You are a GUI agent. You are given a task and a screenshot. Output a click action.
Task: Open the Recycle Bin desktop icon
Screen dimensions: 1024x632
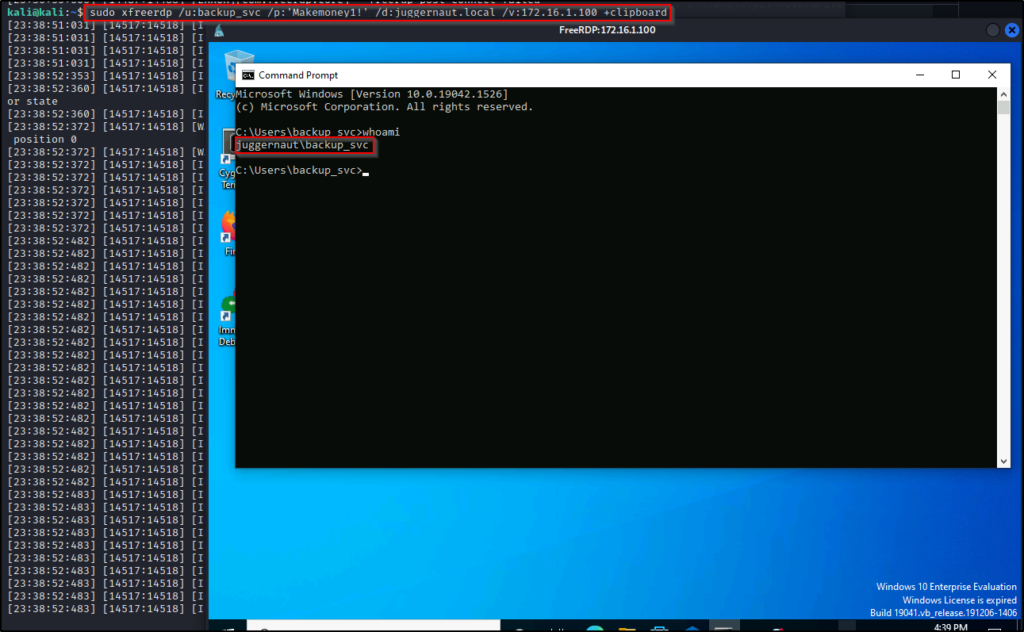(227, 70)
